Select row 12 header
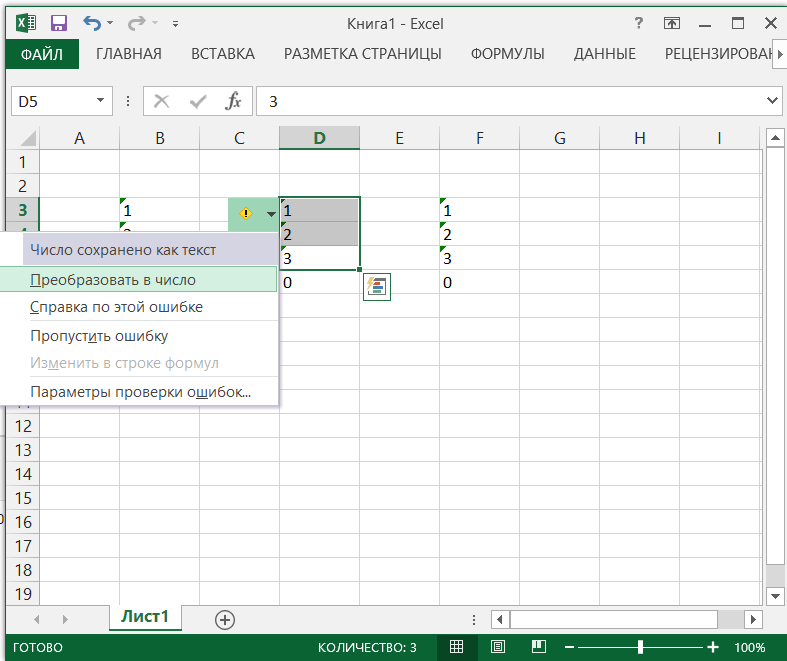The width and height of the screenshot is (787, 661). (23, 426)
